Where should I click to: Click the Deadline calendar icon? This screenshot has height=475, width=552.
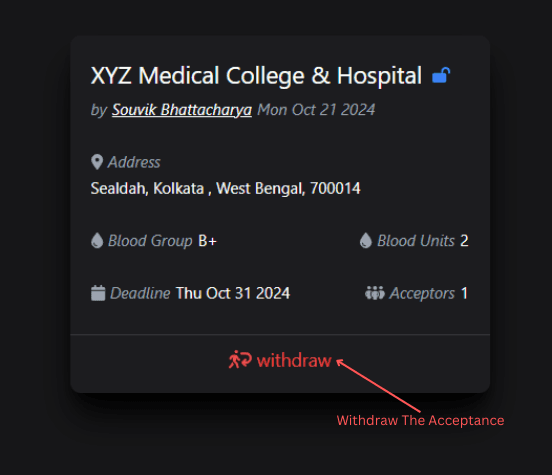click(x=98, y=293)
